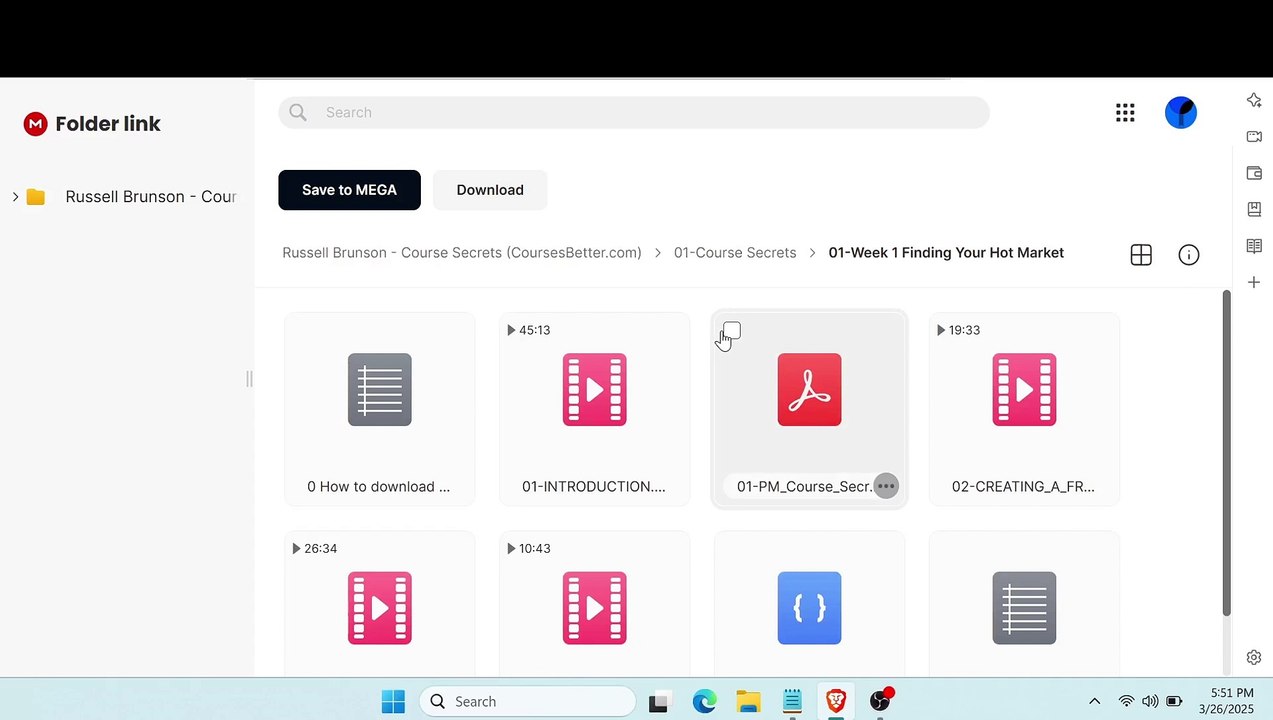Open the video with 10:43 duration
The image size is (1273, 720).
coord(595,608)
